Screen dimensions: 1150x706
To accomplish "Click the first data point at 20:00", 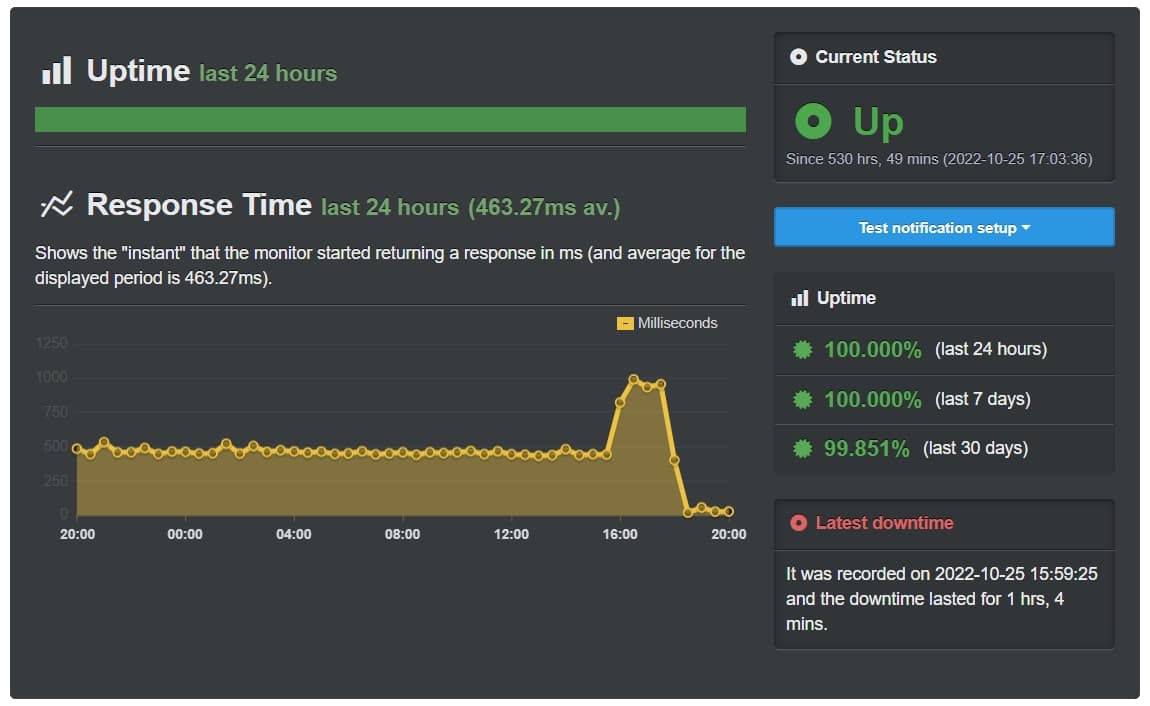I will [x=77, y=448].
